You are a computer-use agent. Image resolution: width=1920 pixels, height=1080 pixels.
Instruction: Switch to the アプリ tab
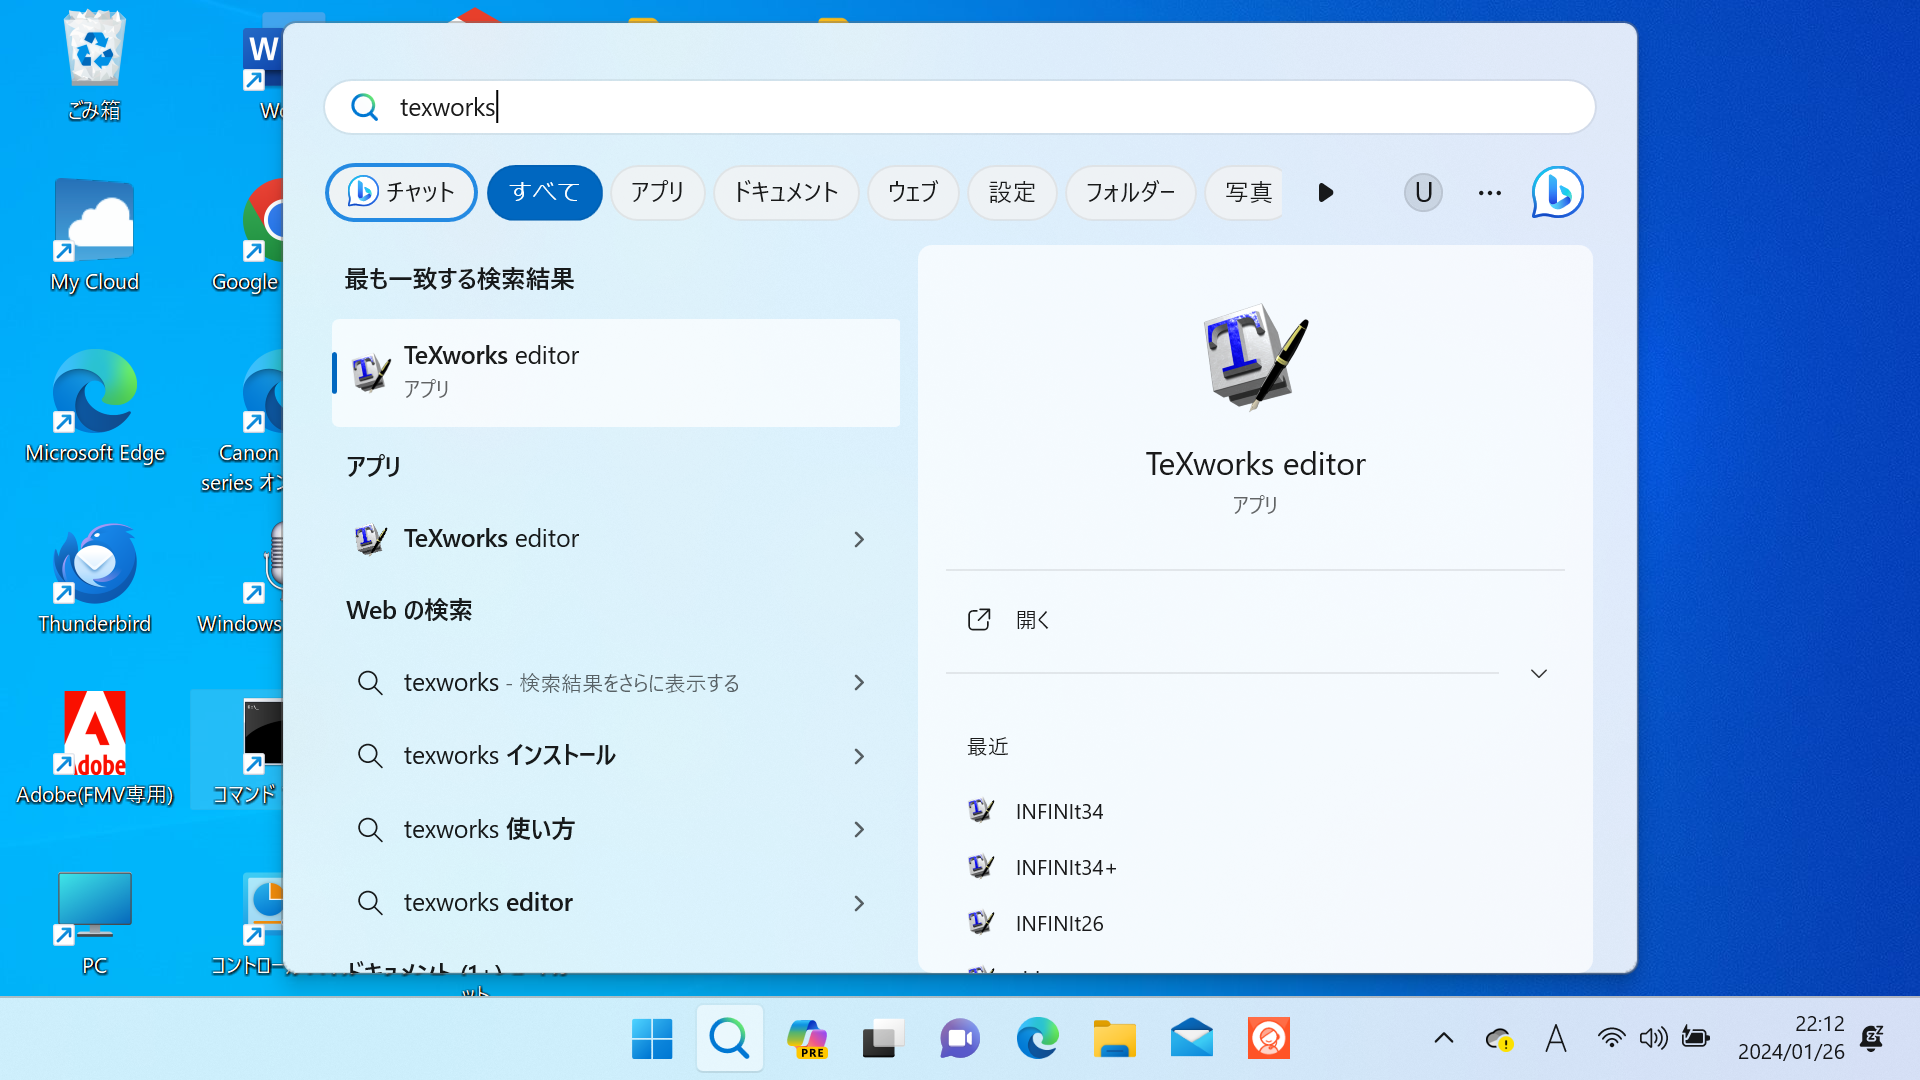pos(657,192)
